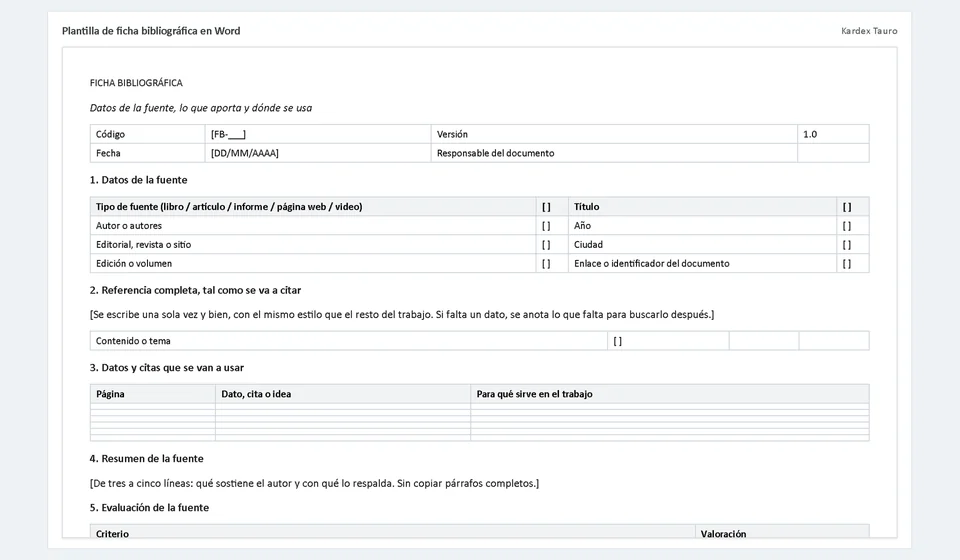Click the 'Enlace o identificador del documento' cell
Viewport: 960px width, 560px height.
702,264
